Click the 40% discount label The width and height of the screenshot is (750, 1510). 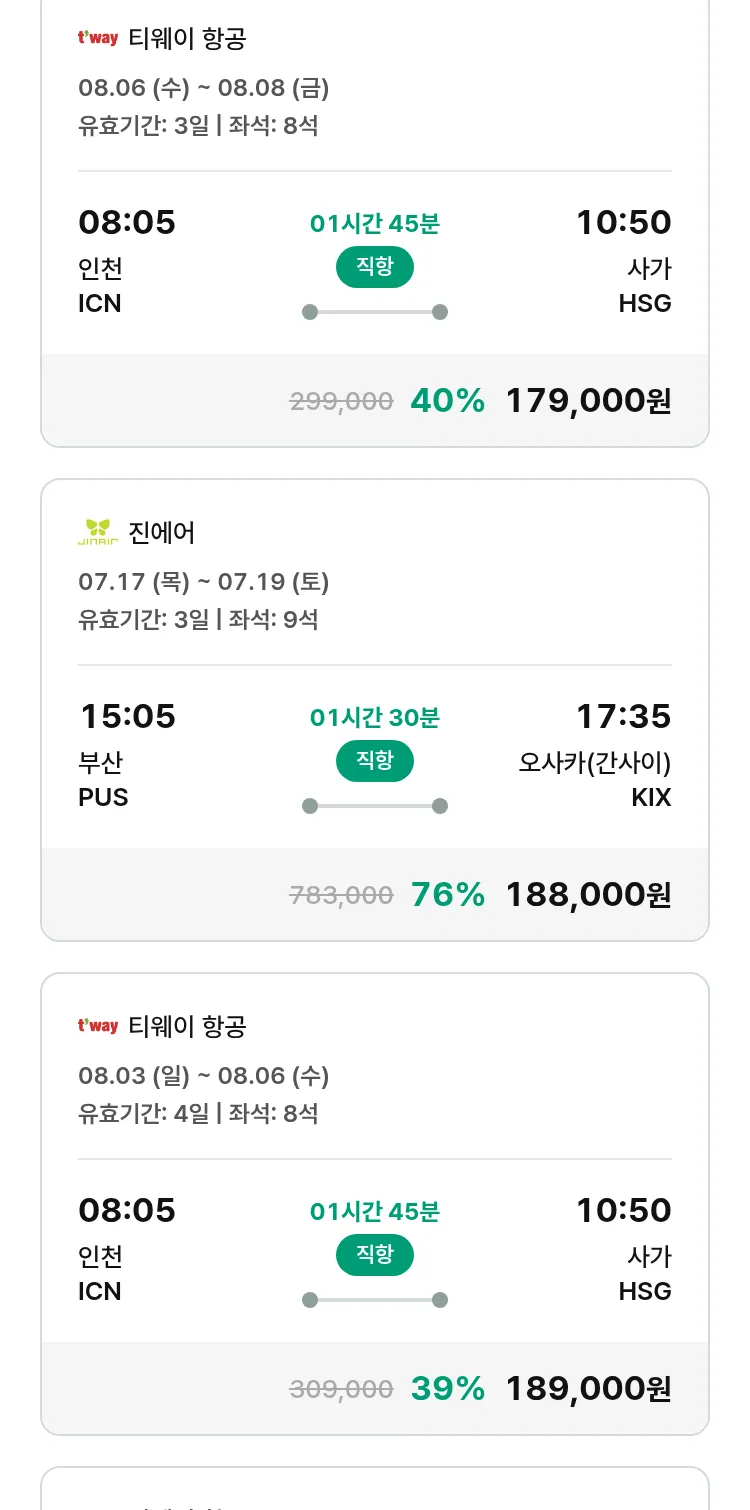pos(447,401)
